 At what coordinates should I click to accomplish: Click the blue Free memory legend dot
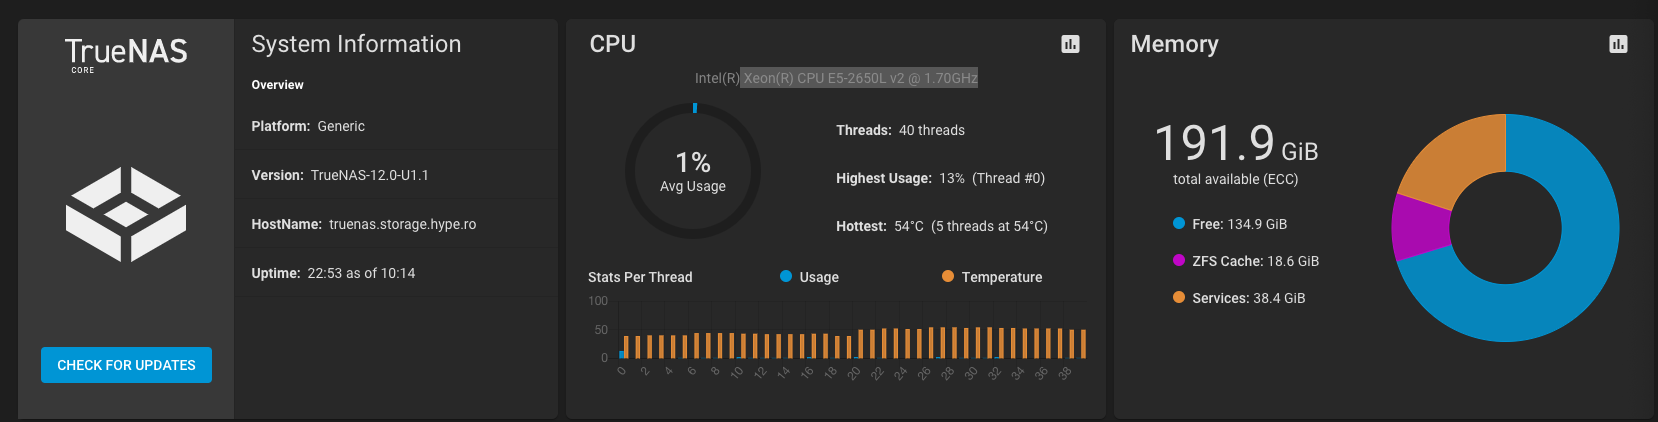[1179, 224]
